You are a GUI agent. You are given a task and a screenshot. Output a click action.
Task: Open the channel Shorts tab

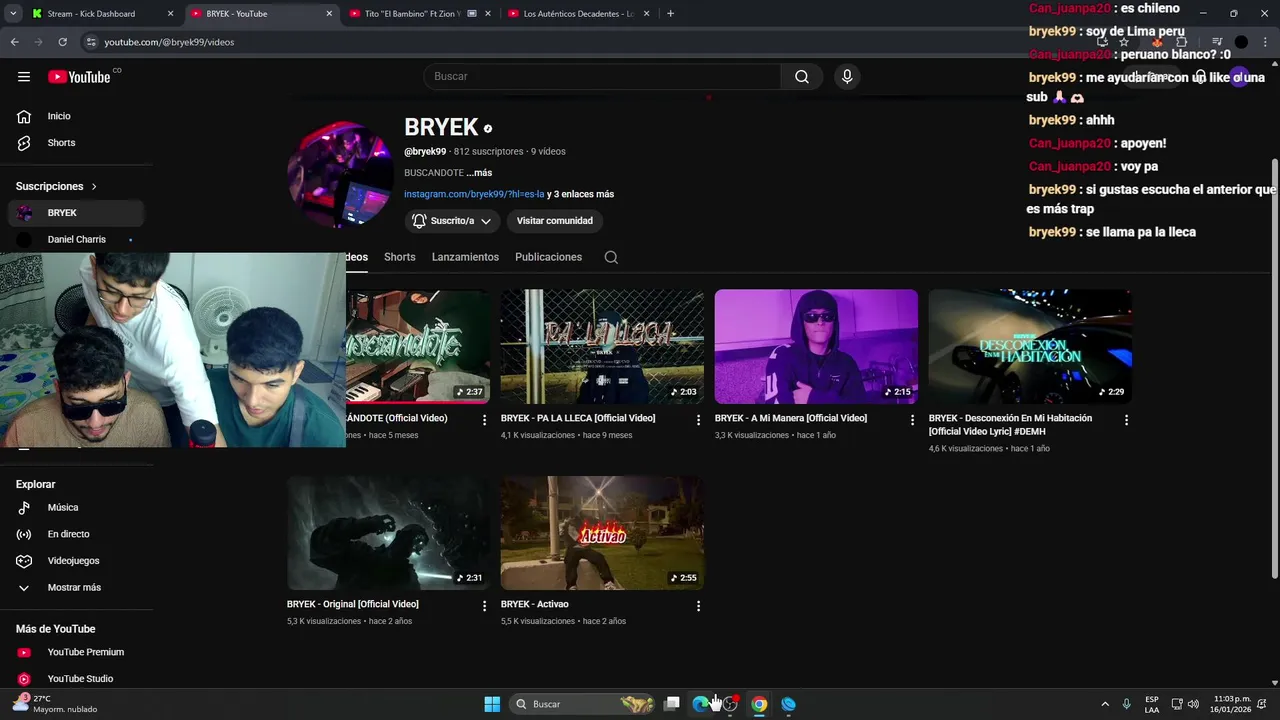pos(400,257)
